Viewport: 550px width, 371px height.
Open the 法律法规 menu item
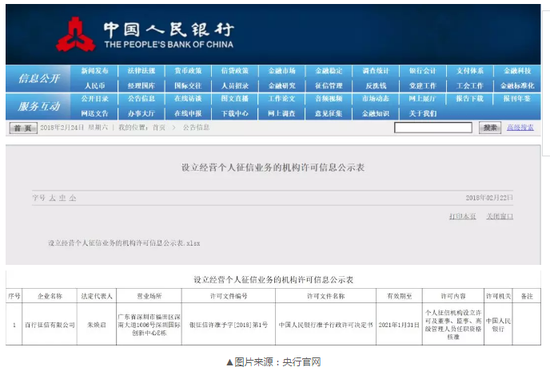[x=141, y=71]
